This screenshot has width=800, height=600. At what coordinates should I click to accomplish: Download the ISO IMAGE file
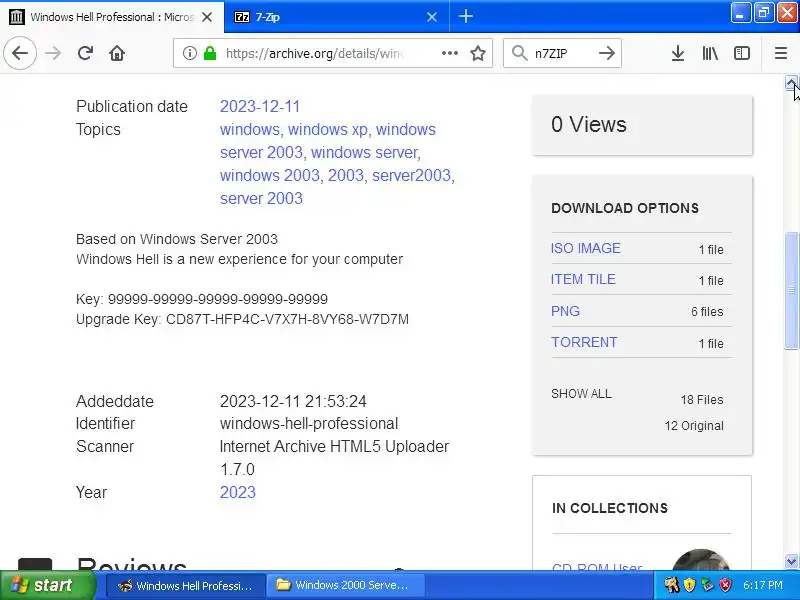tap(586, 248)
